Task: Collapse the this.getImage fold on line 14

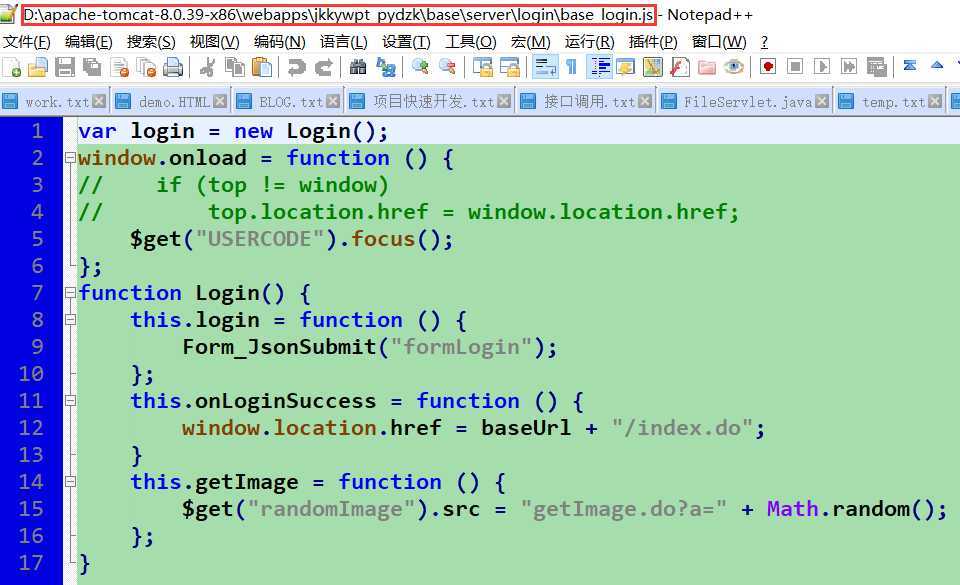Action: (70, 482)
